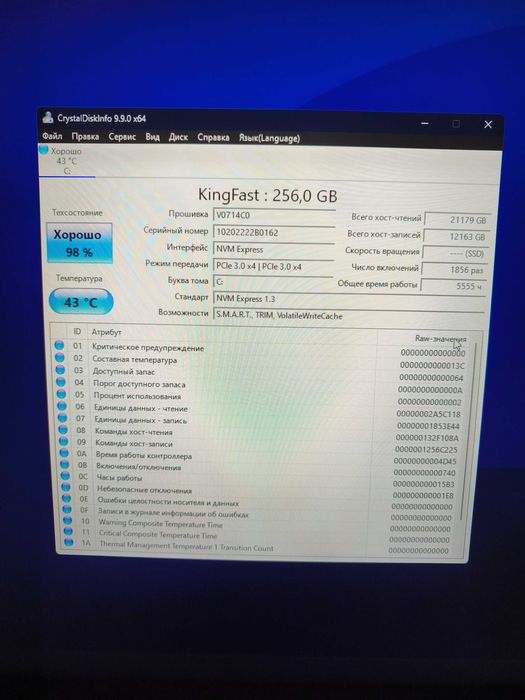This screenshot has height=700, width=525.
Task: Click the 43 °C temperature button
Action: point(81,302)
